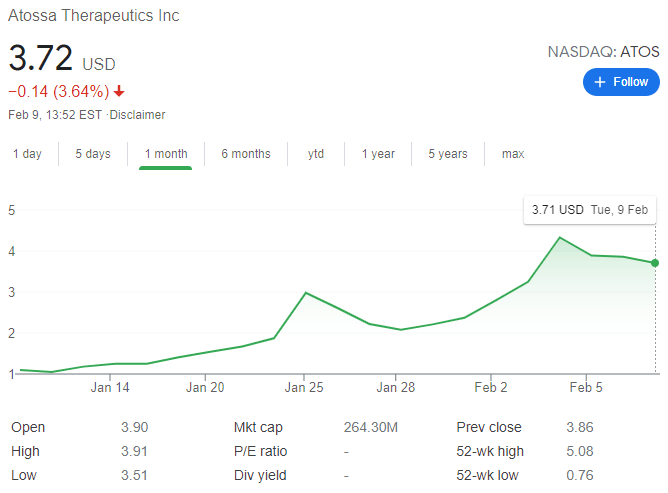This screenshot has width=668, height=493.
Task: Click the NASDAQ: ATOS ticker label
Action: 603,51
